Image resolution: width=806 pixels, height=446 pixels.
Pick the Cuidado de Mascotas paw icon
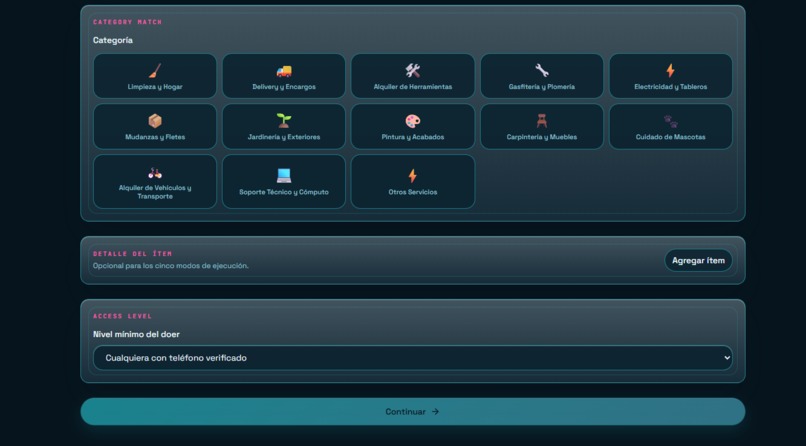point(670,121)
